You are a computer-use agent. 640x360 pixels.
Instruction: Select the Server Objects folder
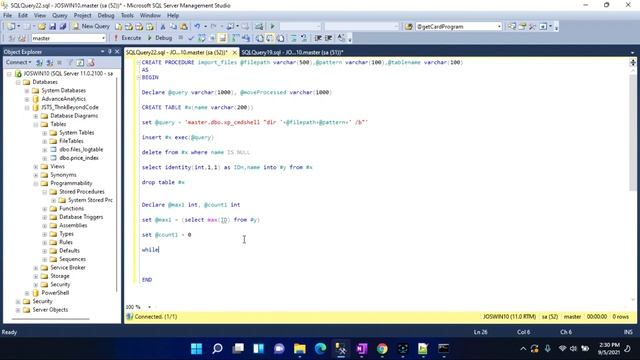[x=50, y=310]
